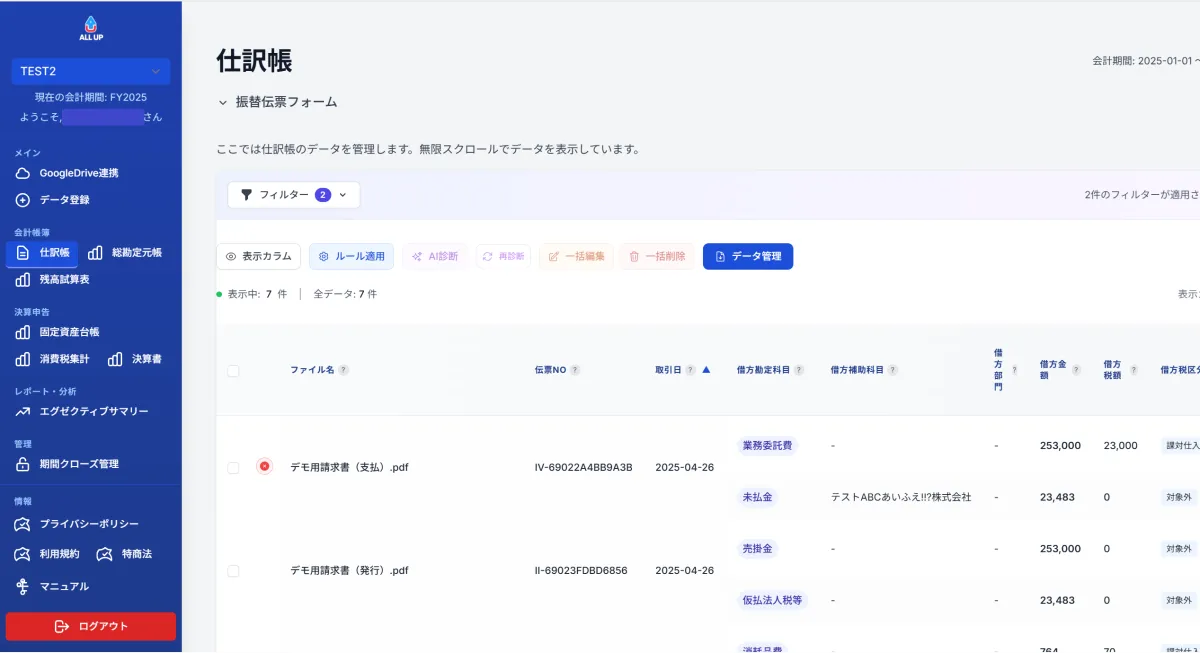Open the TEST2 company selector dropdown
Image resolution: width=1200 pixels, height=653 pixels.
pos(90,71)
